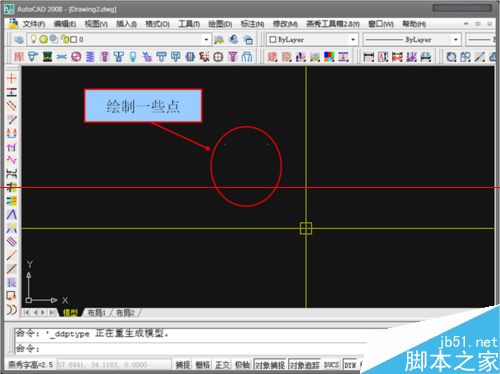Click the double arcs icon on left toolbar
500x374 pixels.
point(12,309)
